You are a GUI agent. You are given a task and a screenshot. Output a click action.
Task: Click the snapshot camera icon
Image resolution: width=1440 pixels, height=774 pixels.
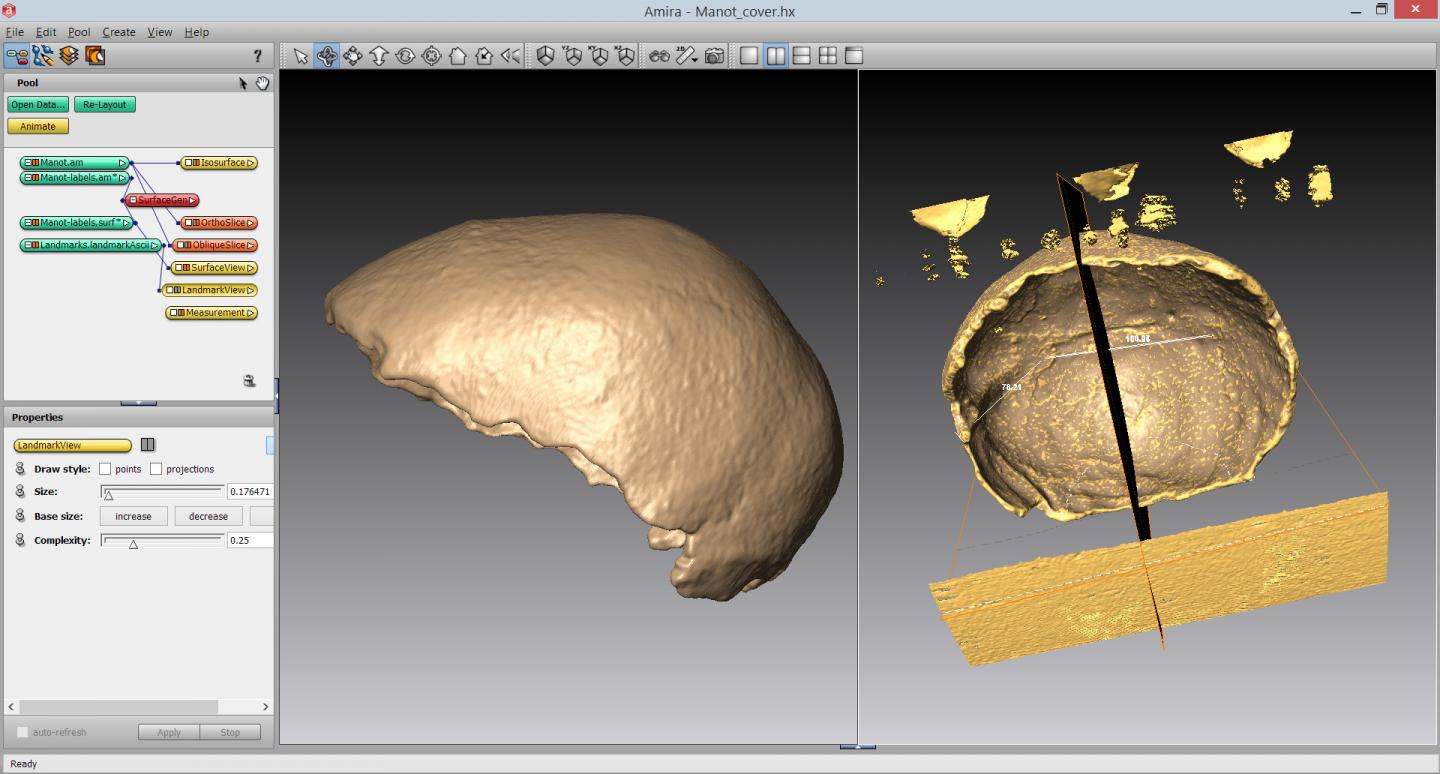coord(714,56)
